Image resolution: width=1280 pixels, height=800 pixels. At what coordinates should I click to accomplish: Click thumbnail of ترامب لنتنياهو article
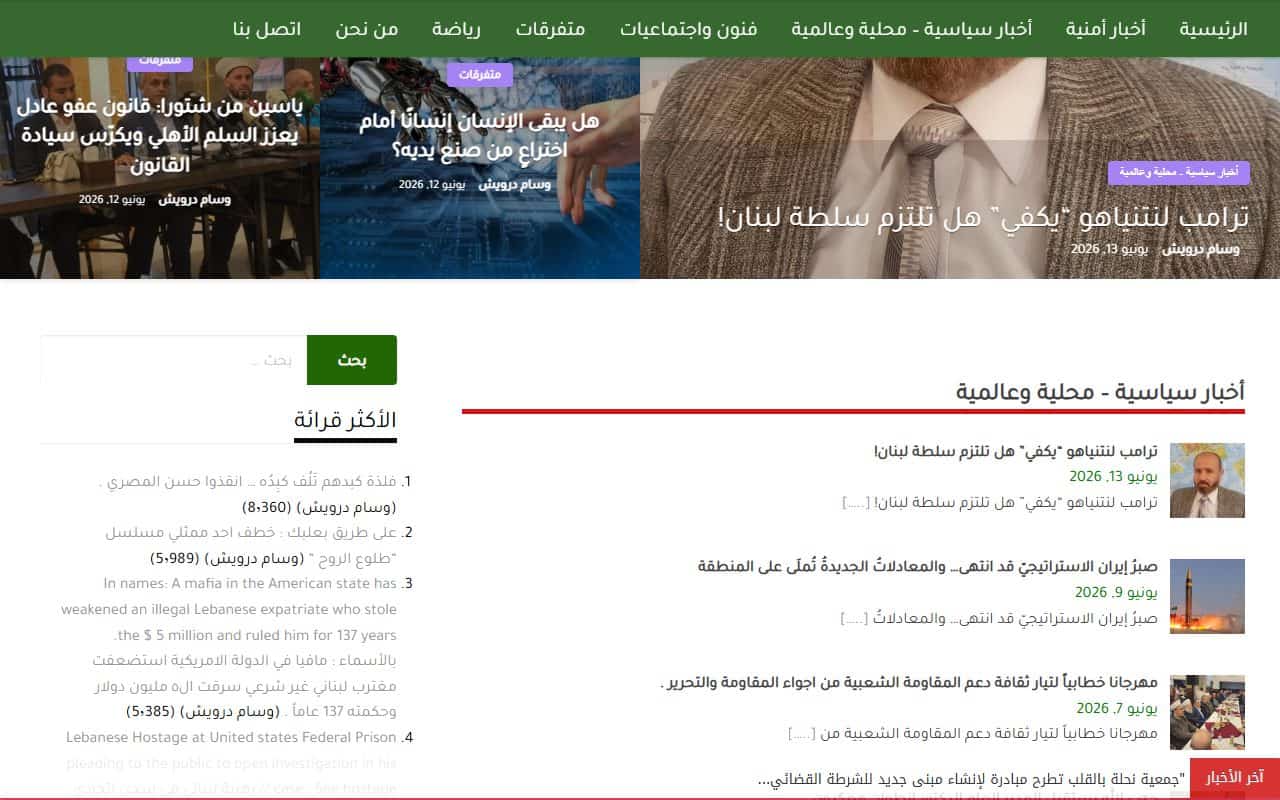[1207, 480]
